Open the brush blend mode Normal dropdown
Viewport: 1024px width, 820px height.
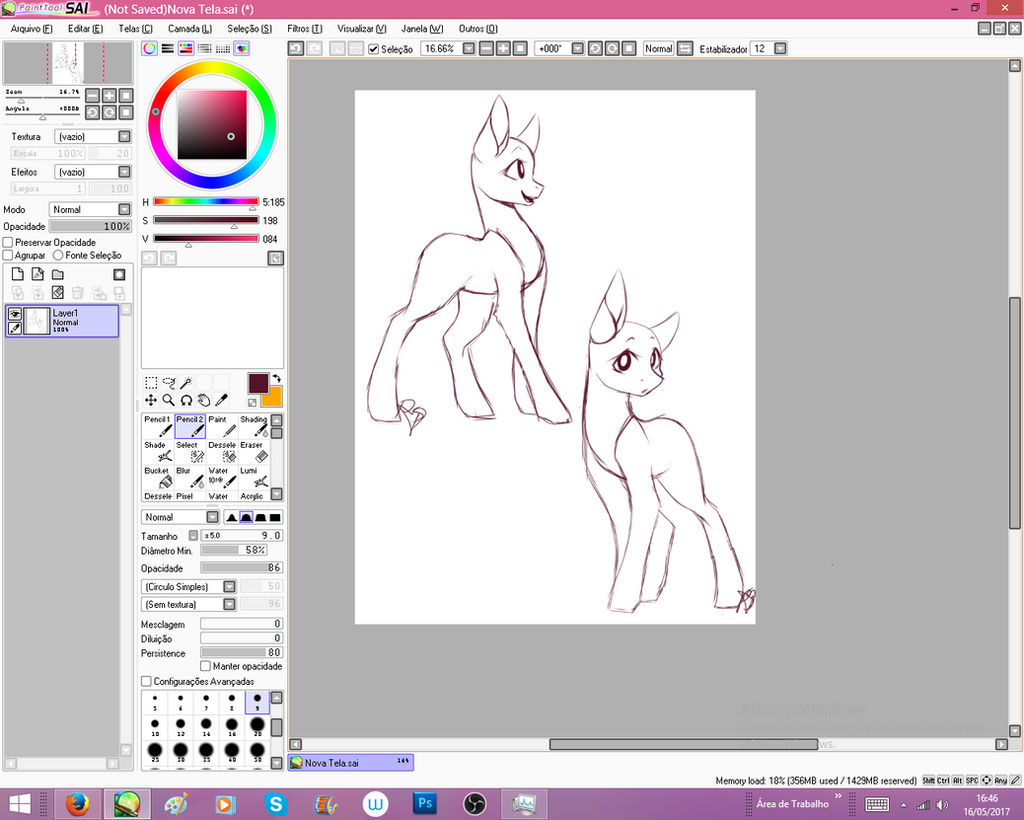(180, 517)
